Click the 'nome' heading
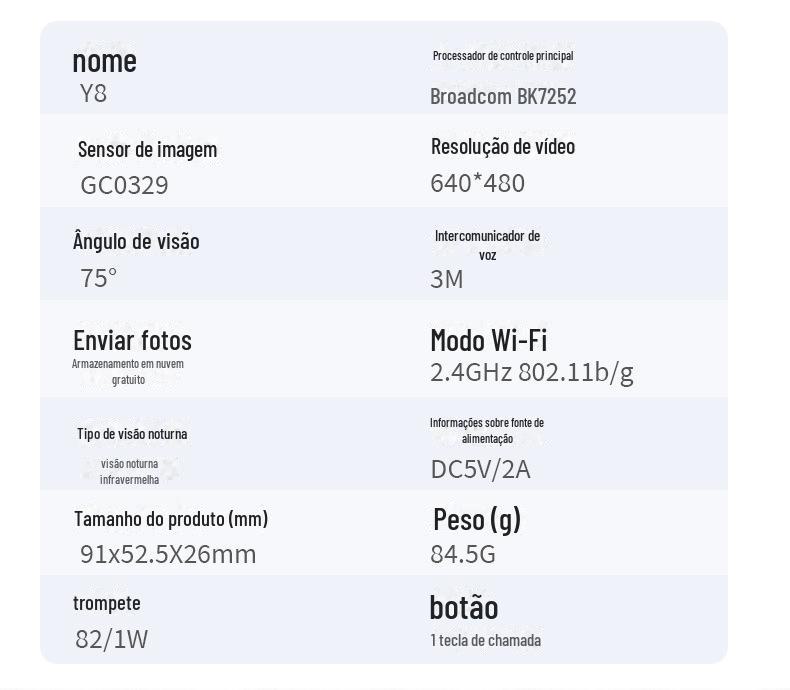This screenshot has width=790, height=690. (104, 61)
